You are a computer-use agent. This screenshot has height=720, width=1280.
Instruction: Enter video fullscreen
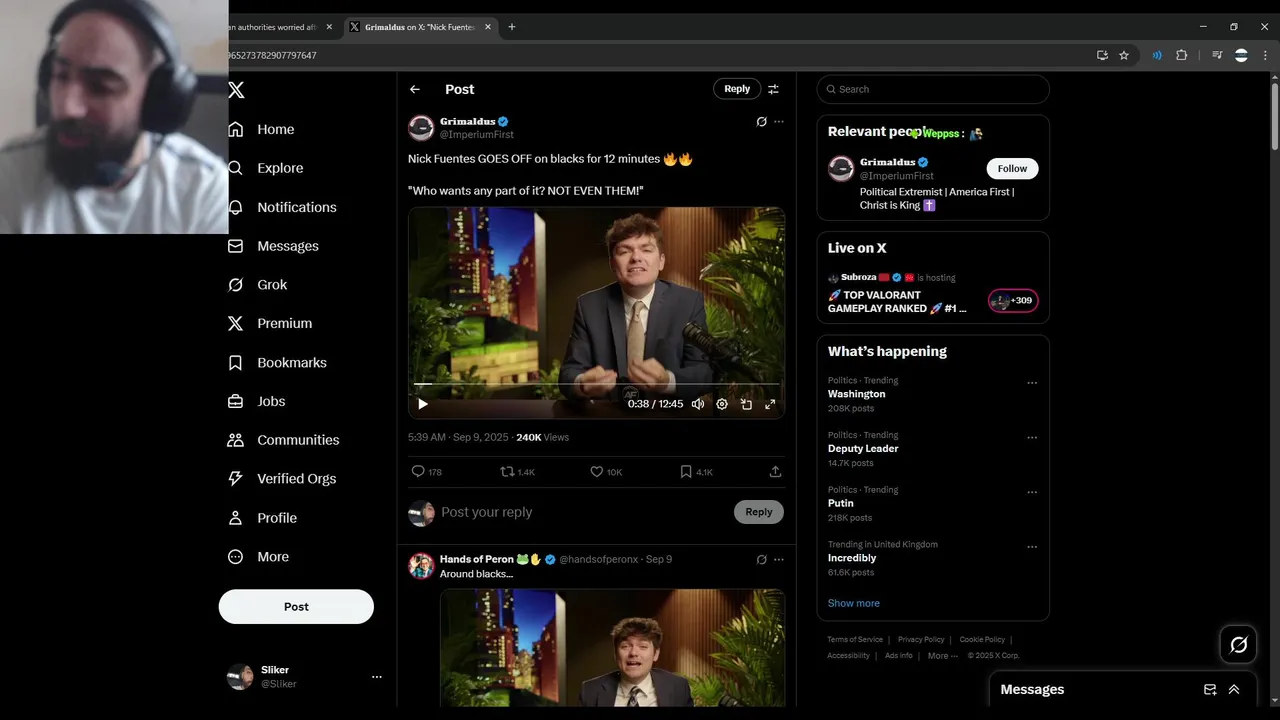click(770, 404)
